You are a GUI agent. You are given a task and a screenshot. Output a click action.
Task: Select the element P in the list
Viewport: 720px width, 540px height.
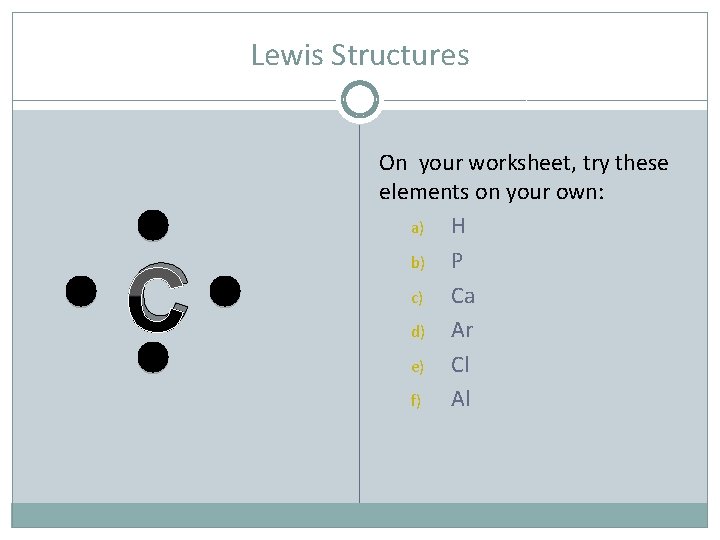(x=457, y=261)
